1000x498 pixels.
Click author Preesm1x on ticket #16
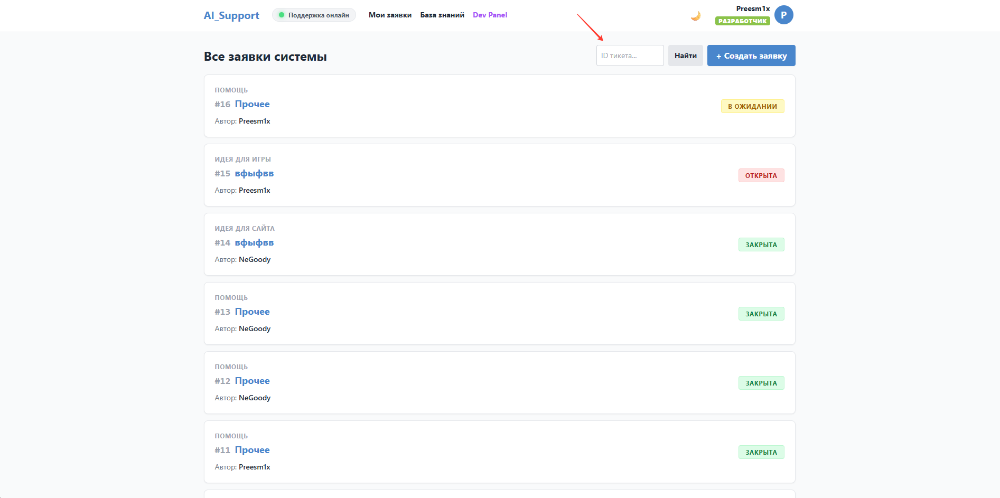[254, 121]
